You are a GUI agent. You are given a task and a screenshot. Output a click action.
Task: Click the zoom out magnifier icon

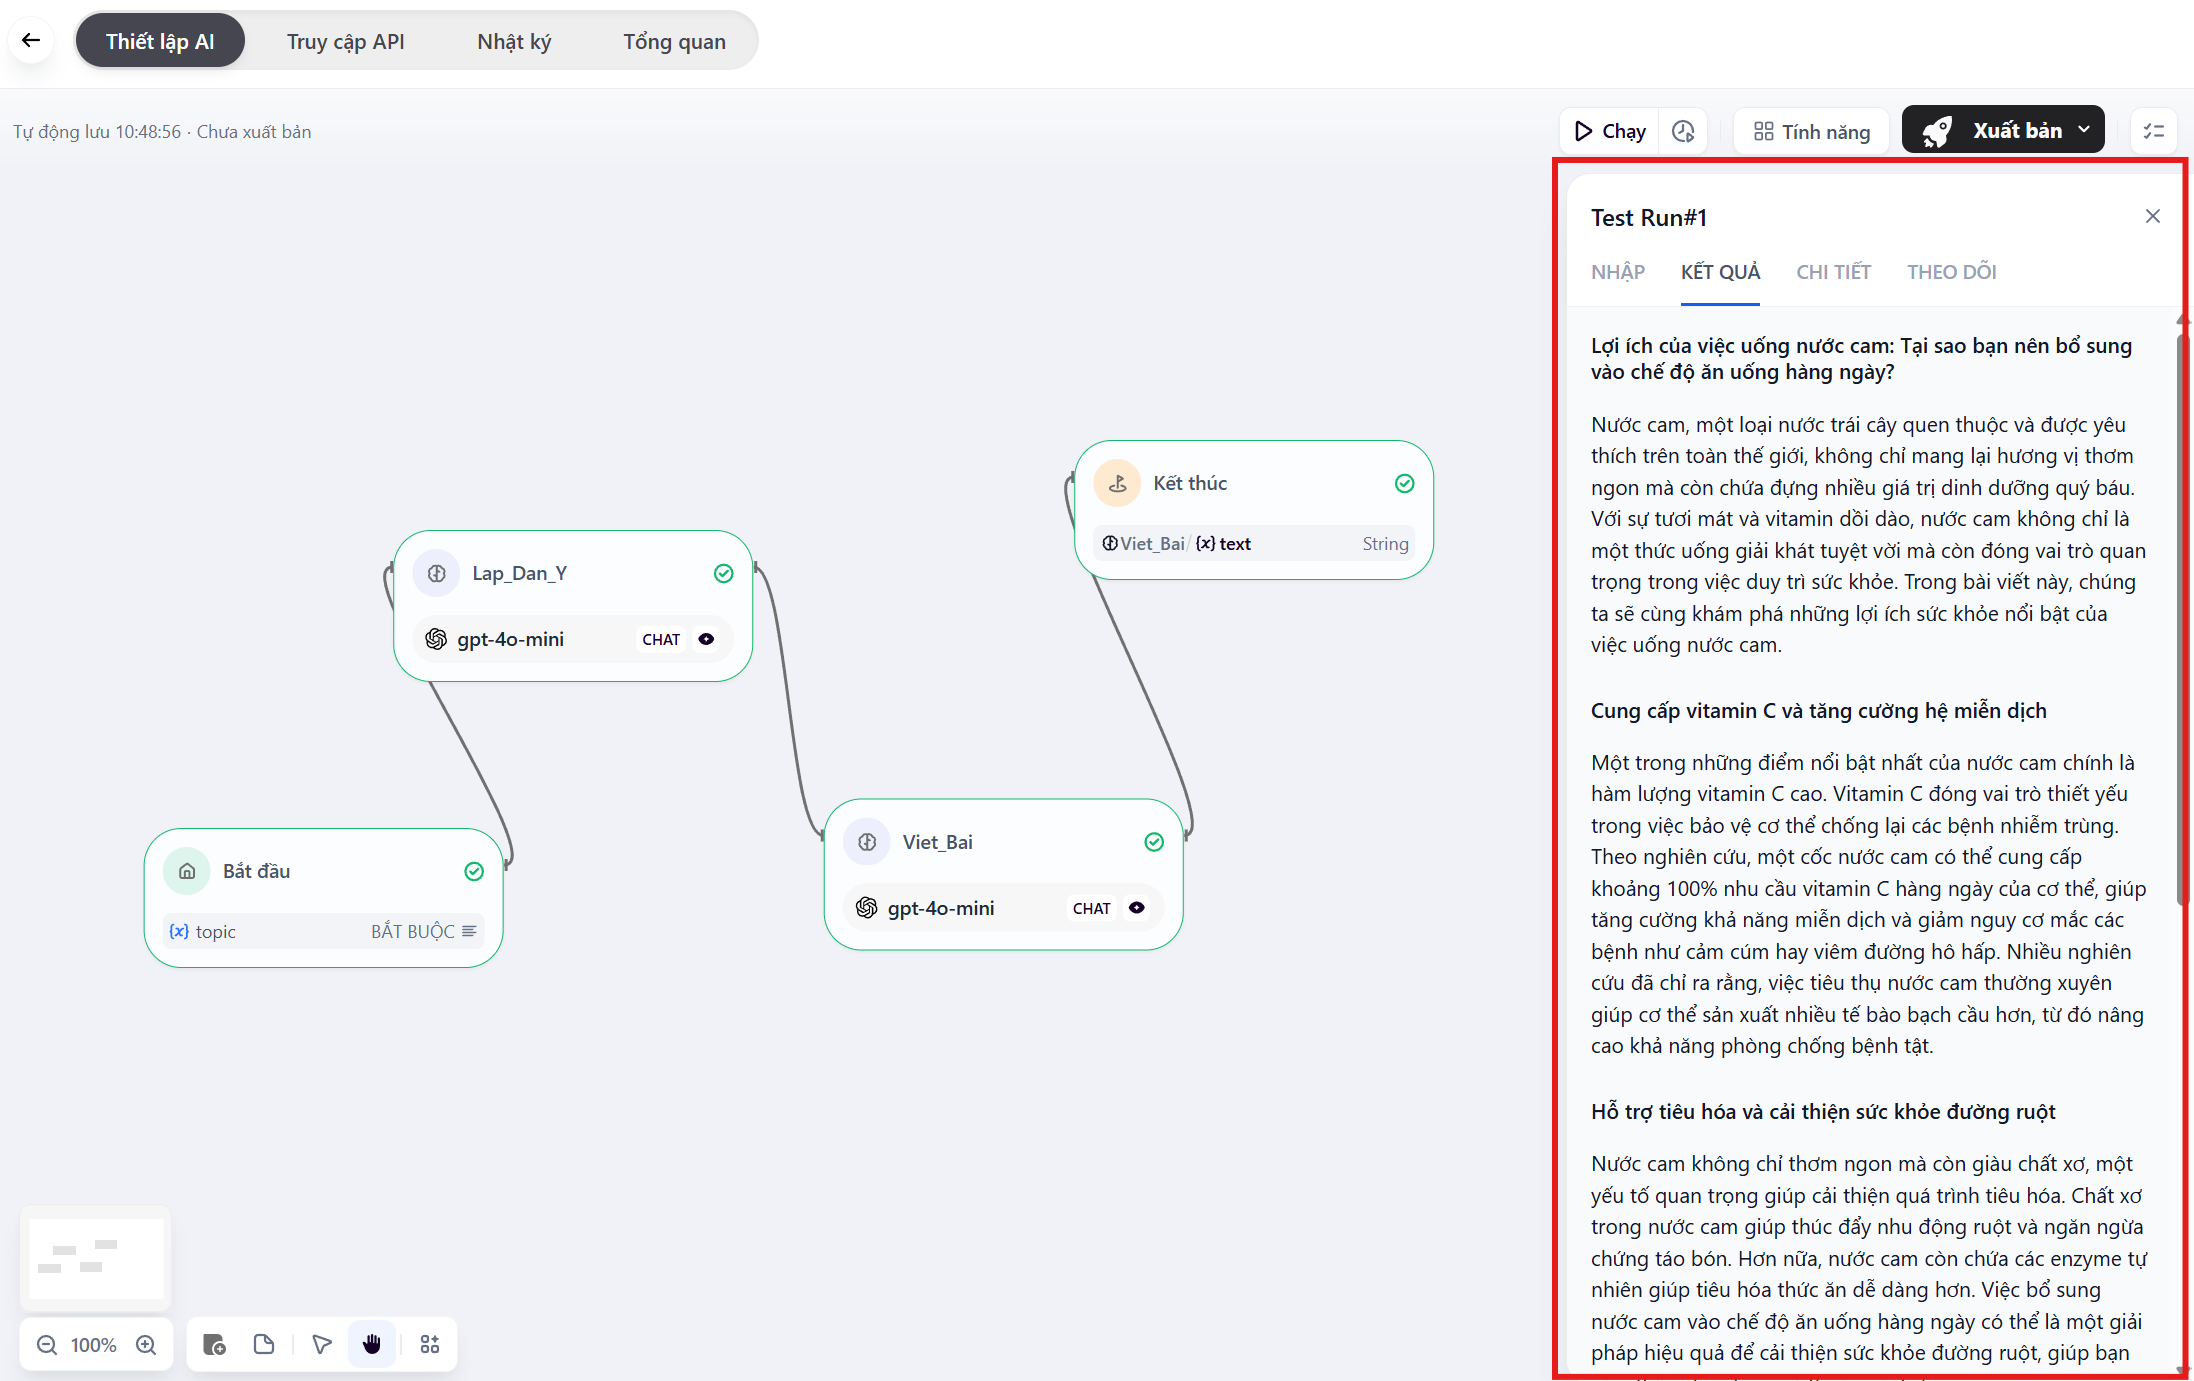tap(47, 1345)
